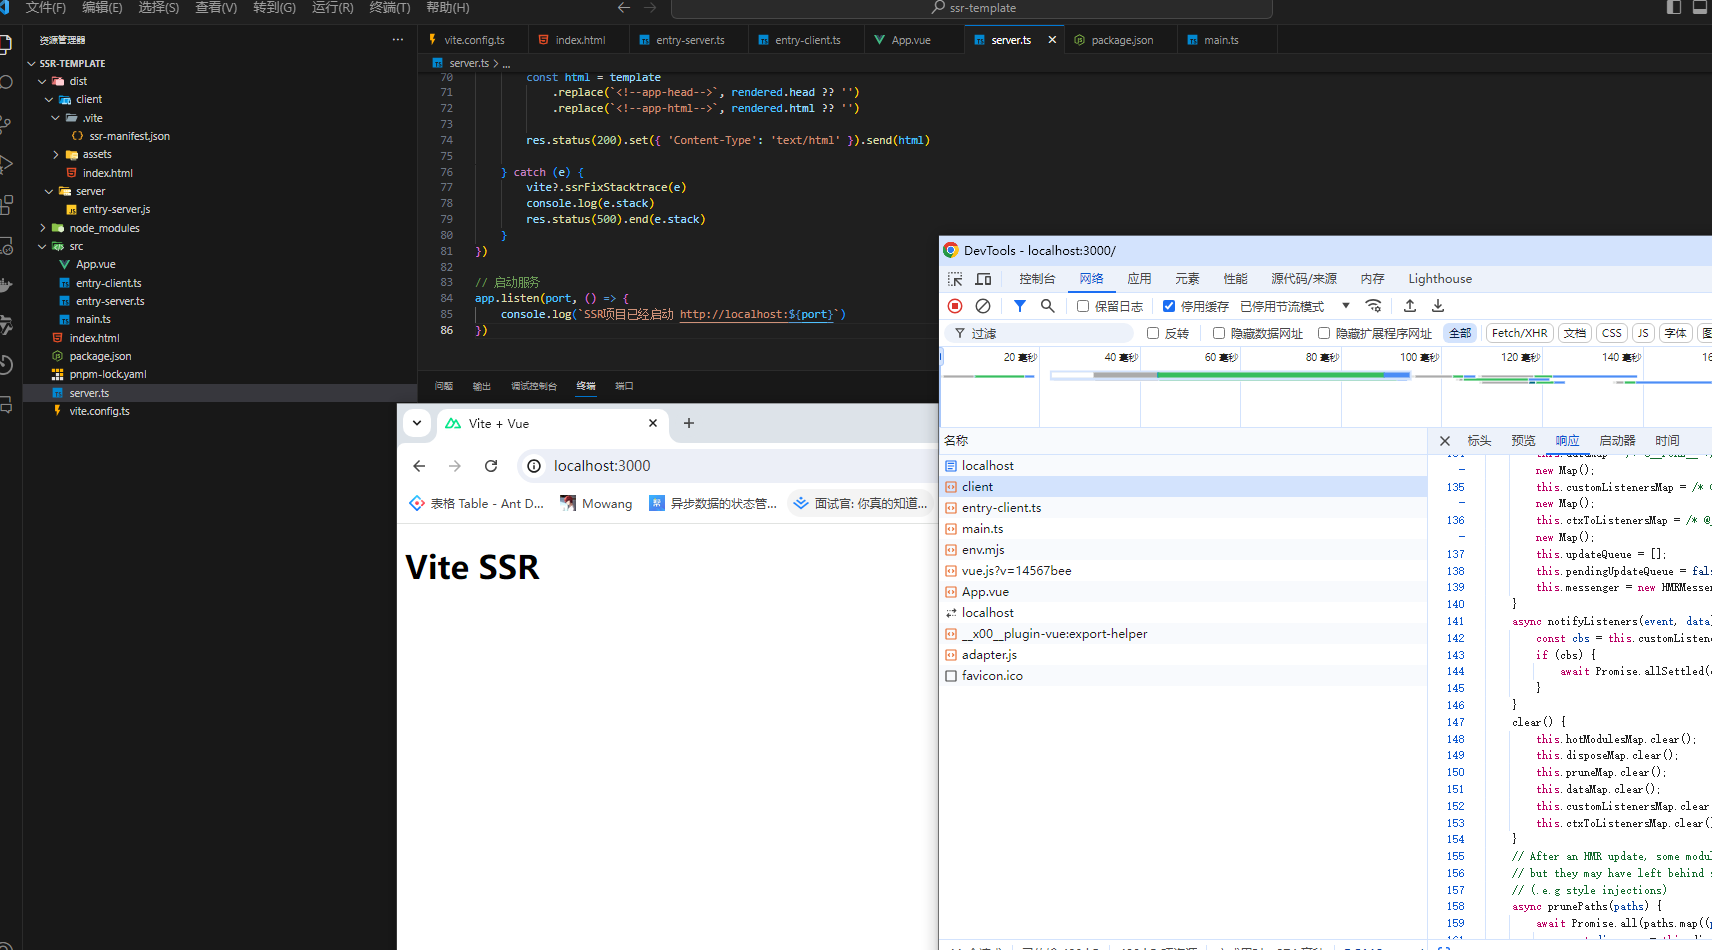Open the 查看(V) menu
The height and width of the screenshot is (950, 1712).
(216, 8)
